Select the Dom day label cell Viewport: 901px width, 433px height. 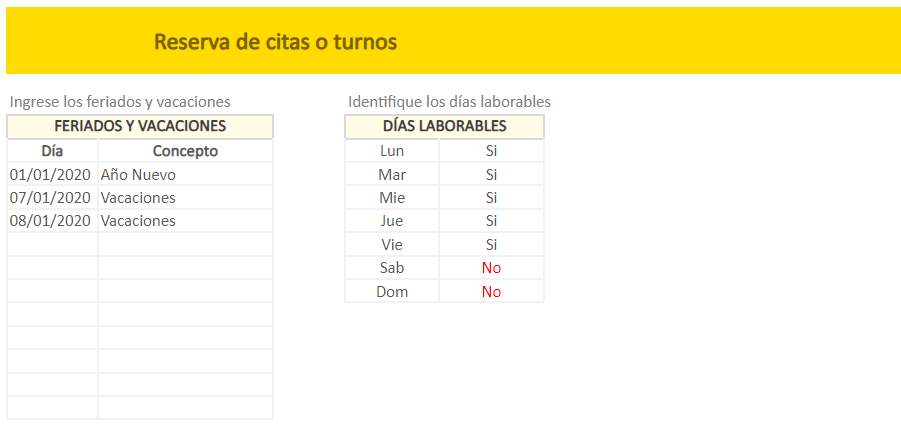[392, 291]
